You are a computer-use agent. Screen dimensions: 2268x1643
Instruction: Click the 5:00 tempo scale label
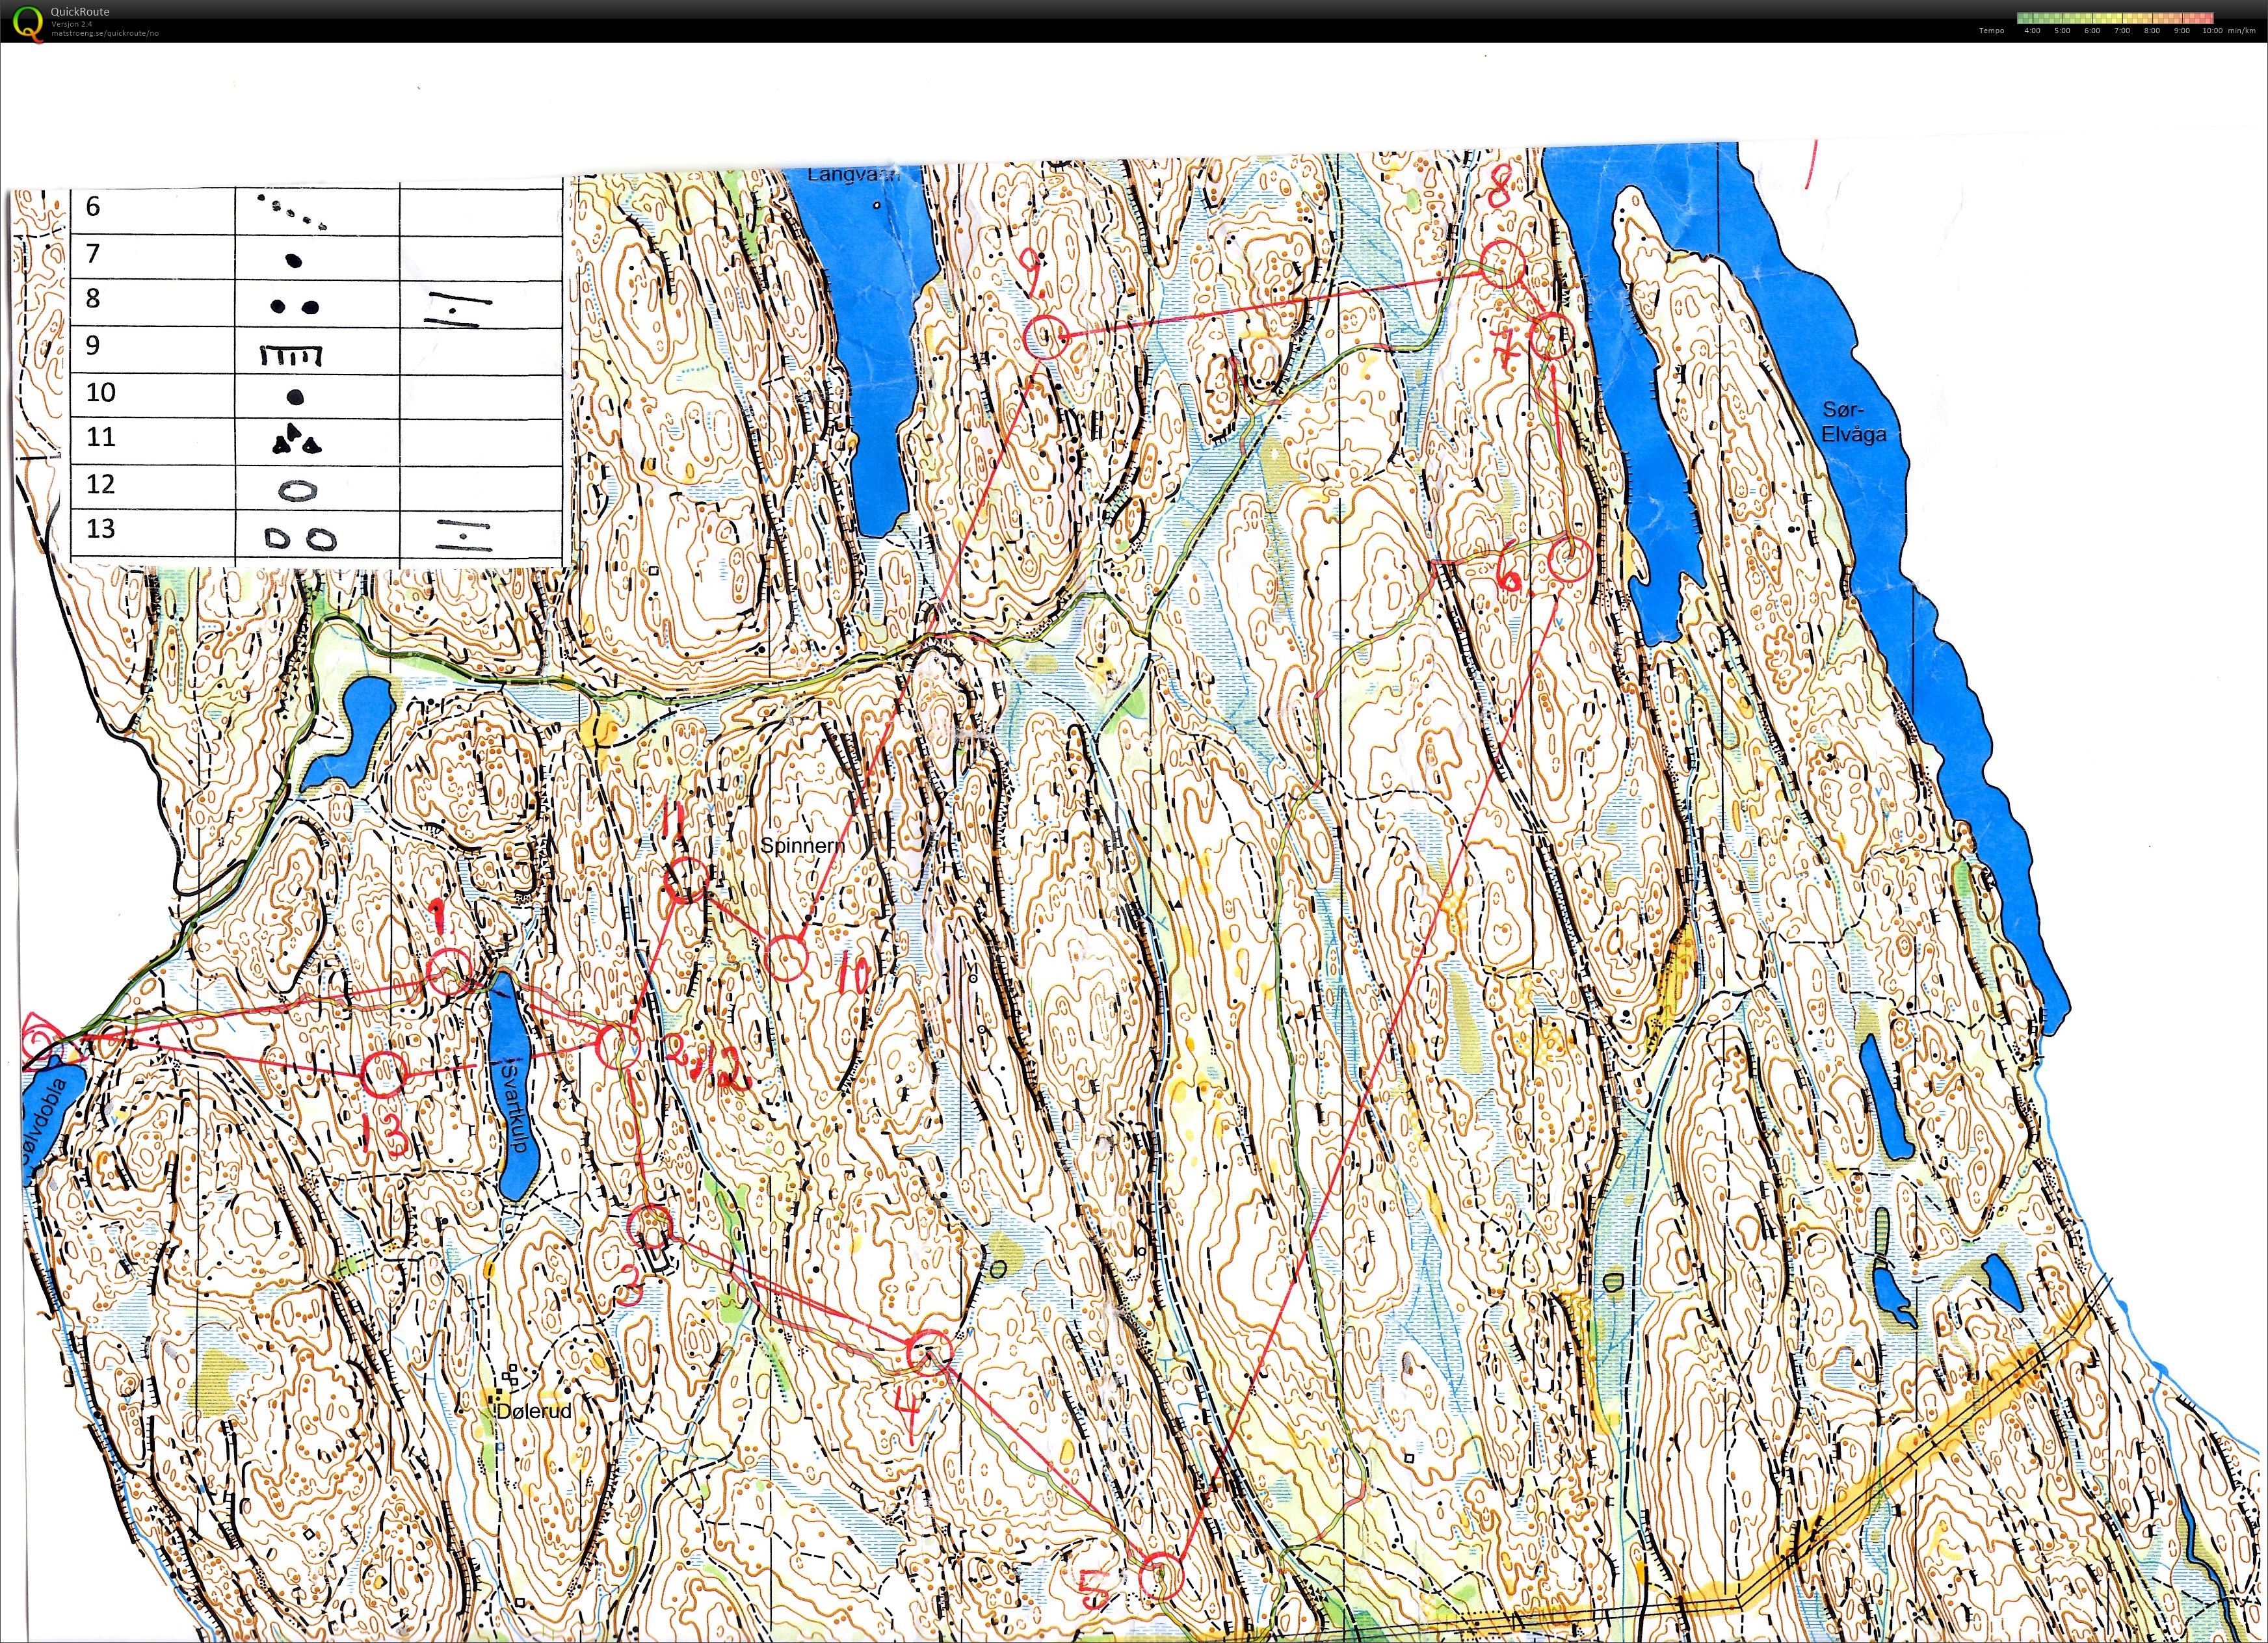(x=2062, y=31)
